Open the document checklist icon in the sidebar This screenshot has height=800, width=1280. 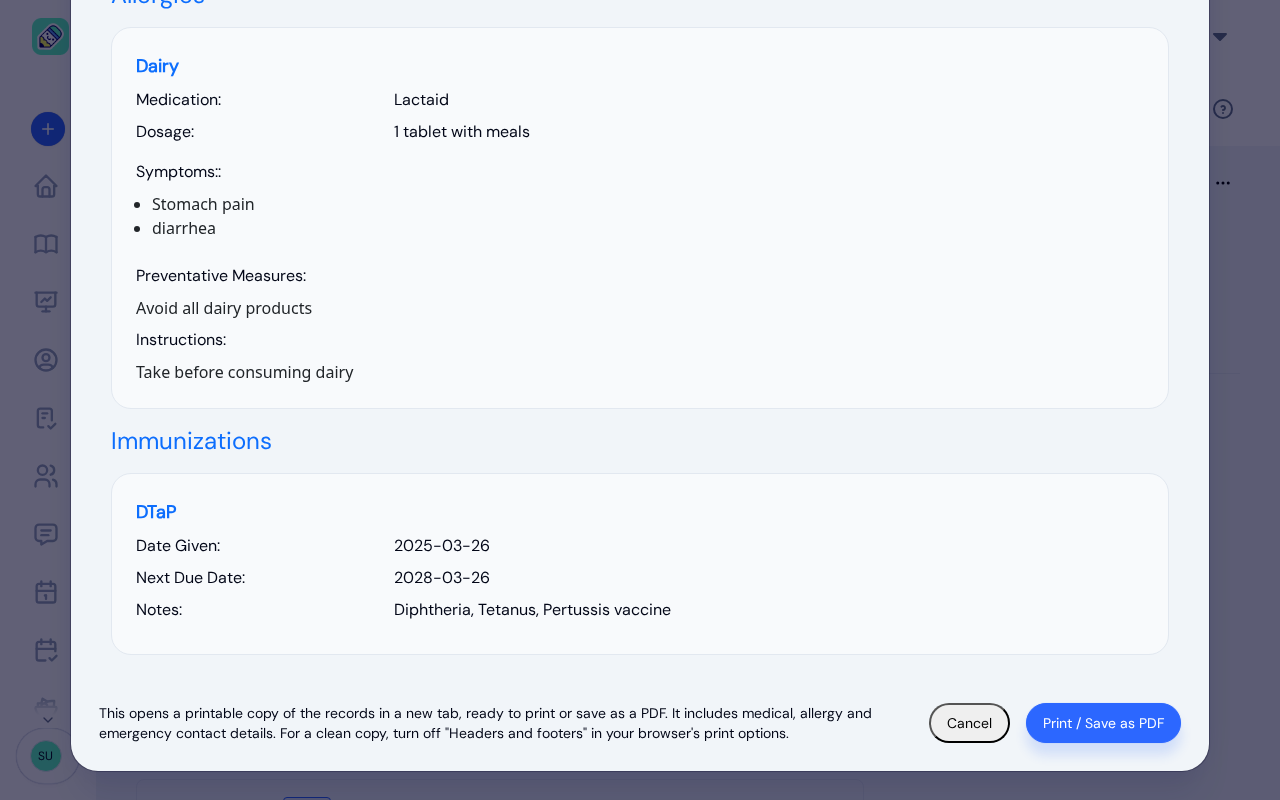46,418
